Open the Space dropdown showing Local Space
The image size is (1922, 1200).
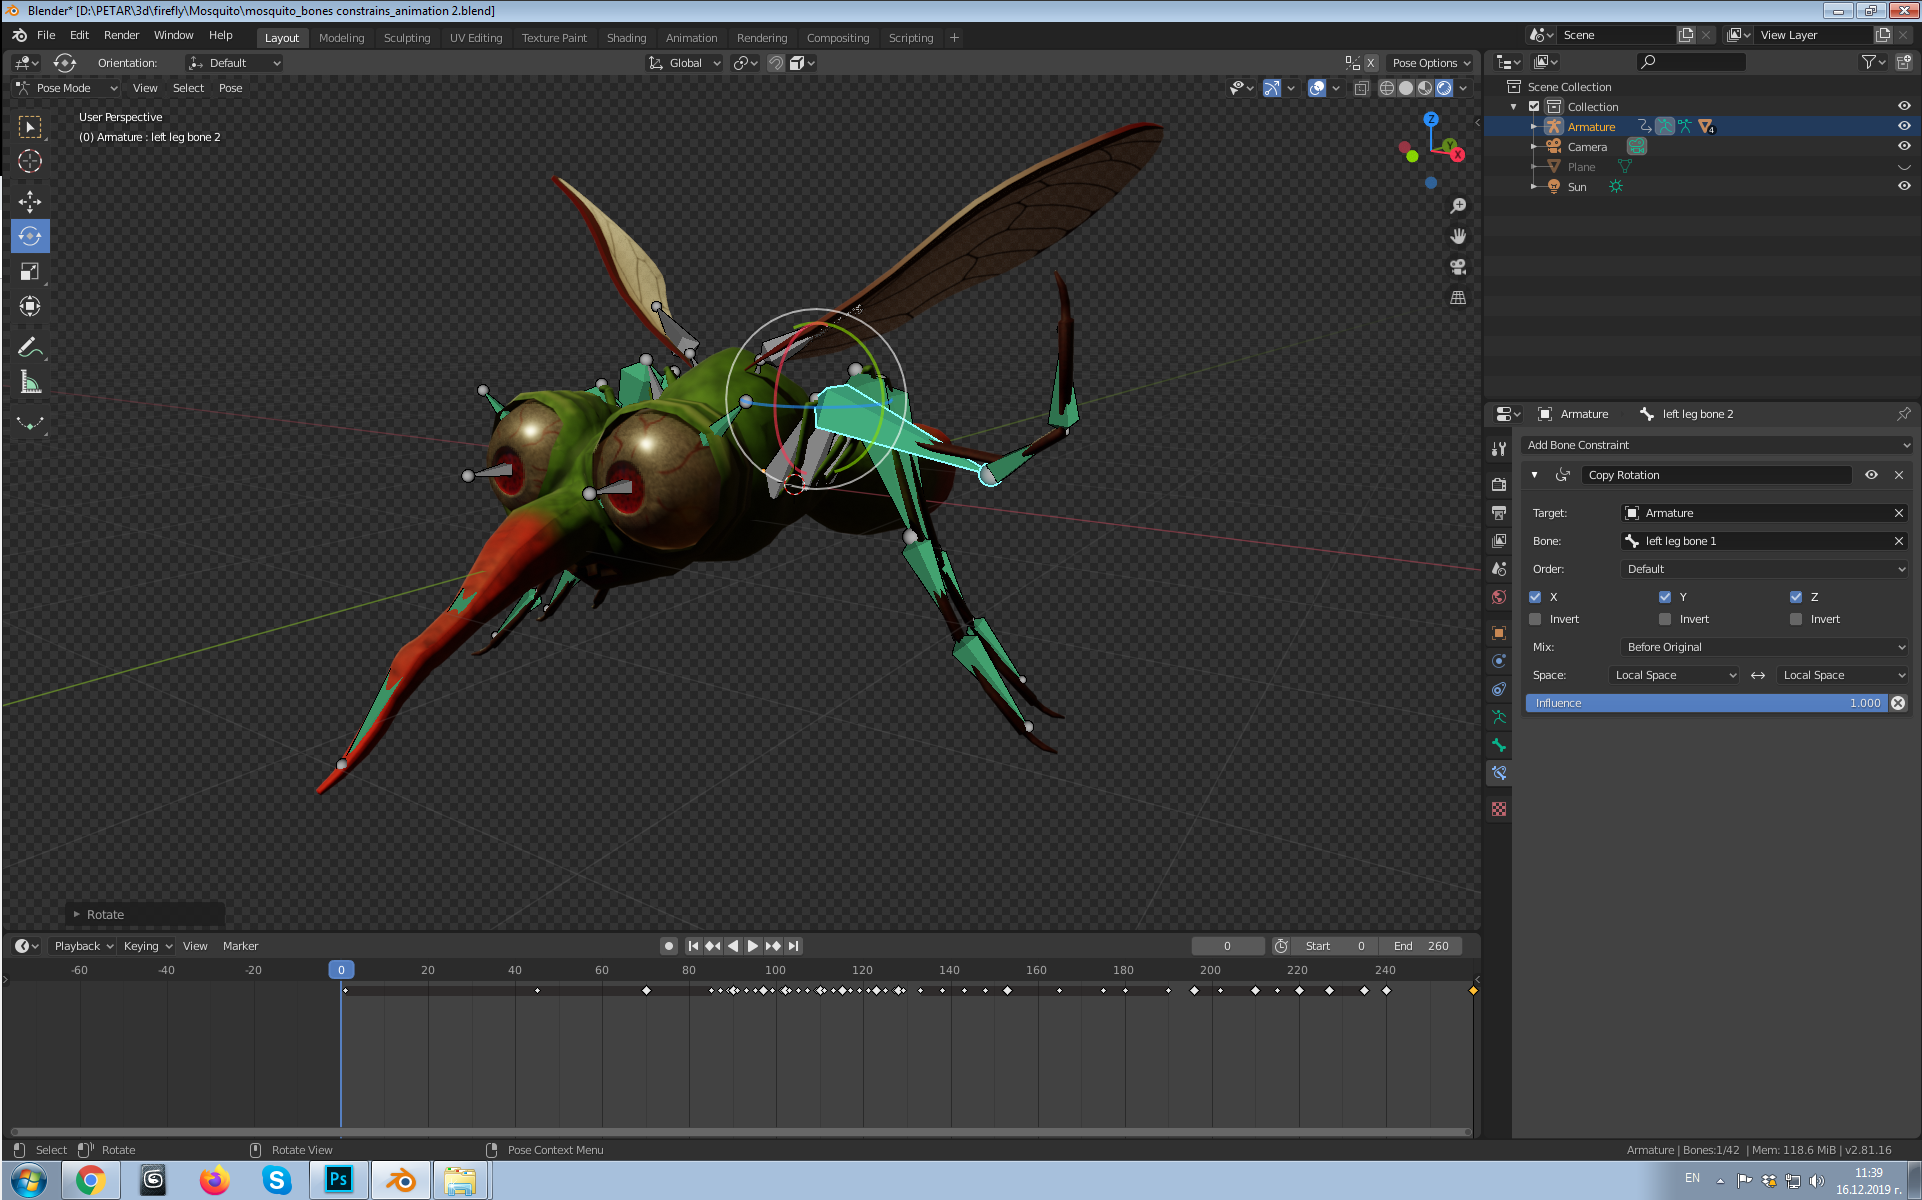tap(1676, 675)
